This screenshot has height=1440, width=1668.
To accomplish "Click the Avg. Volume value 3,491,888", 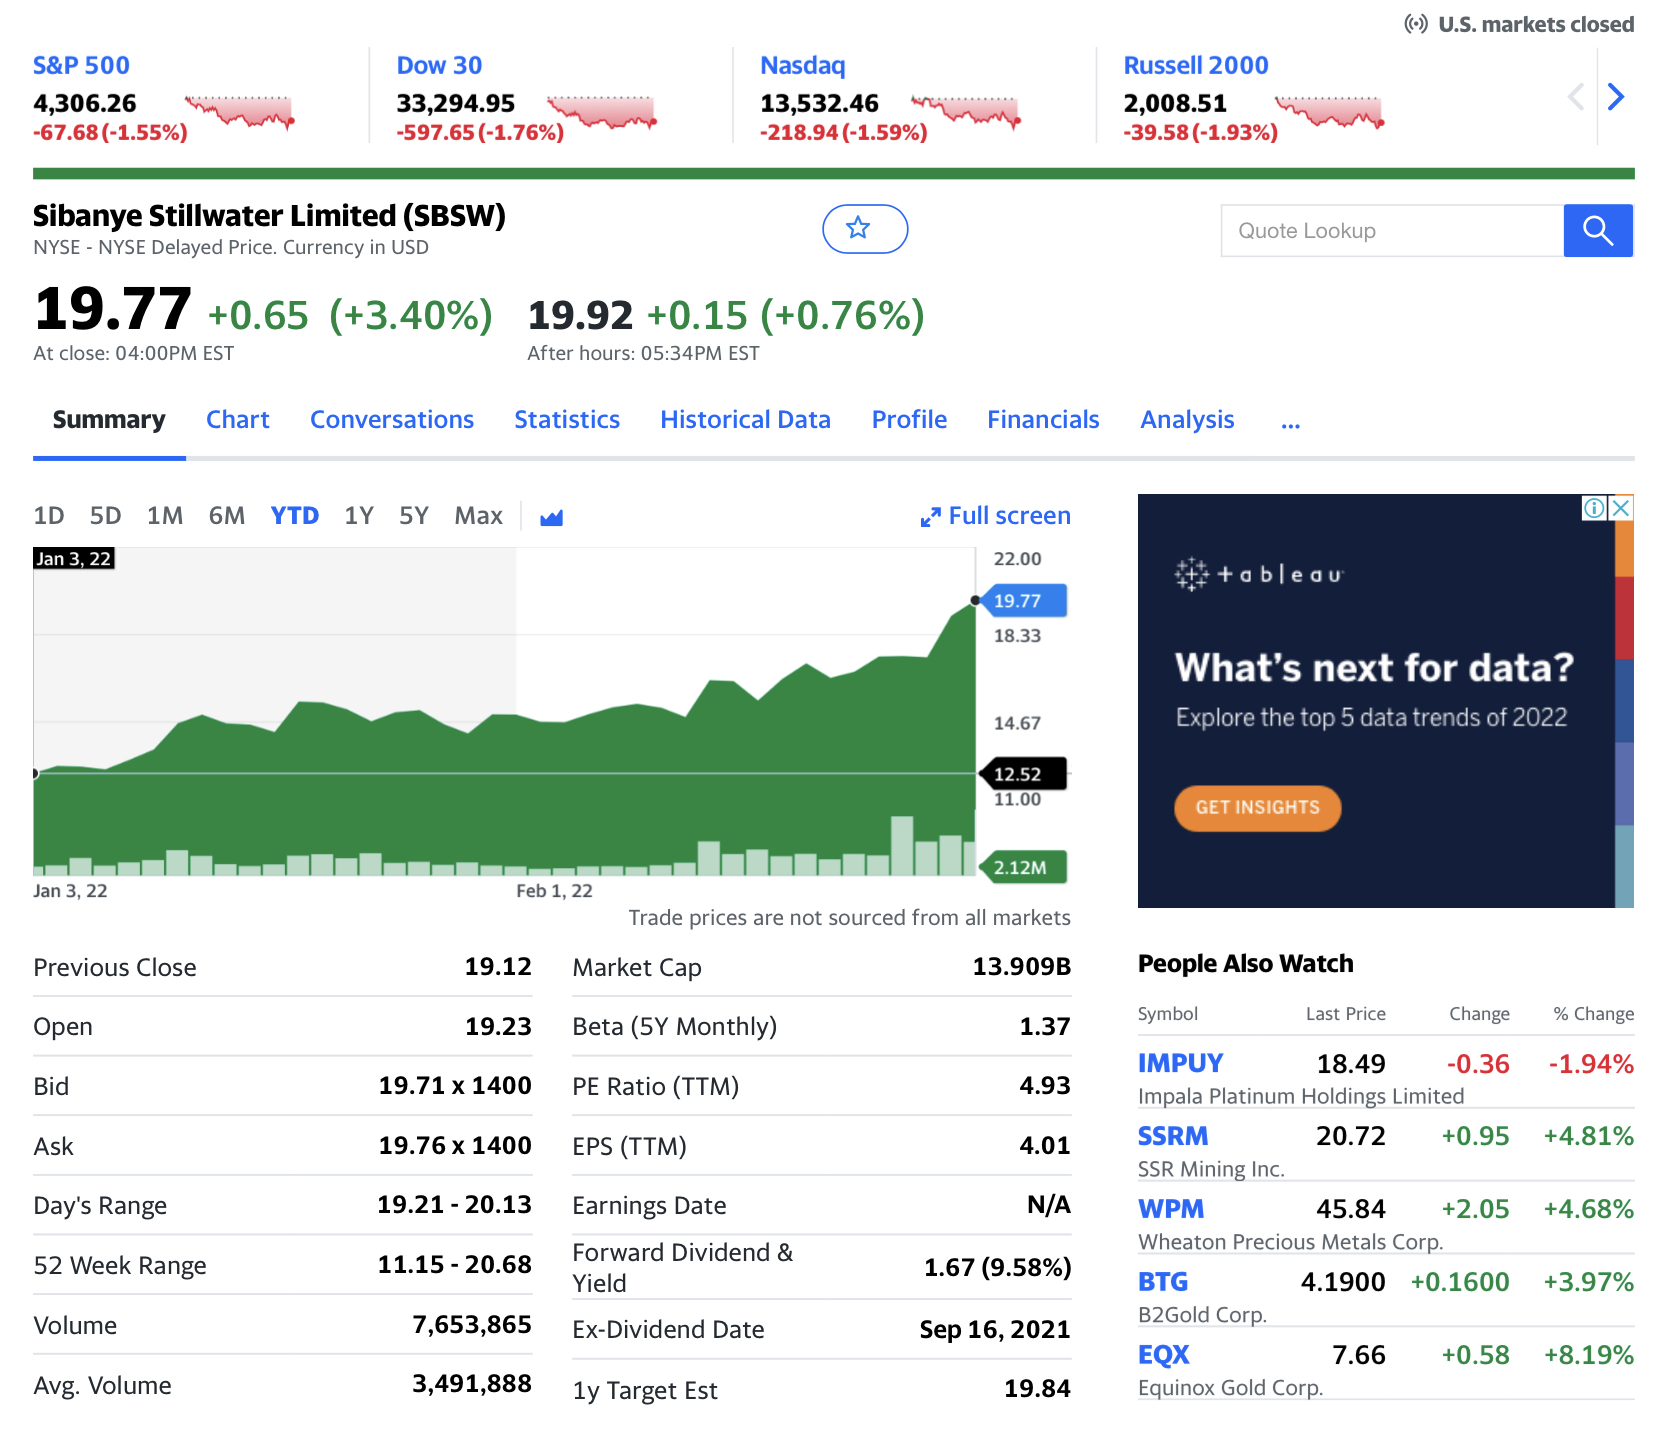I will (472, 1383).
